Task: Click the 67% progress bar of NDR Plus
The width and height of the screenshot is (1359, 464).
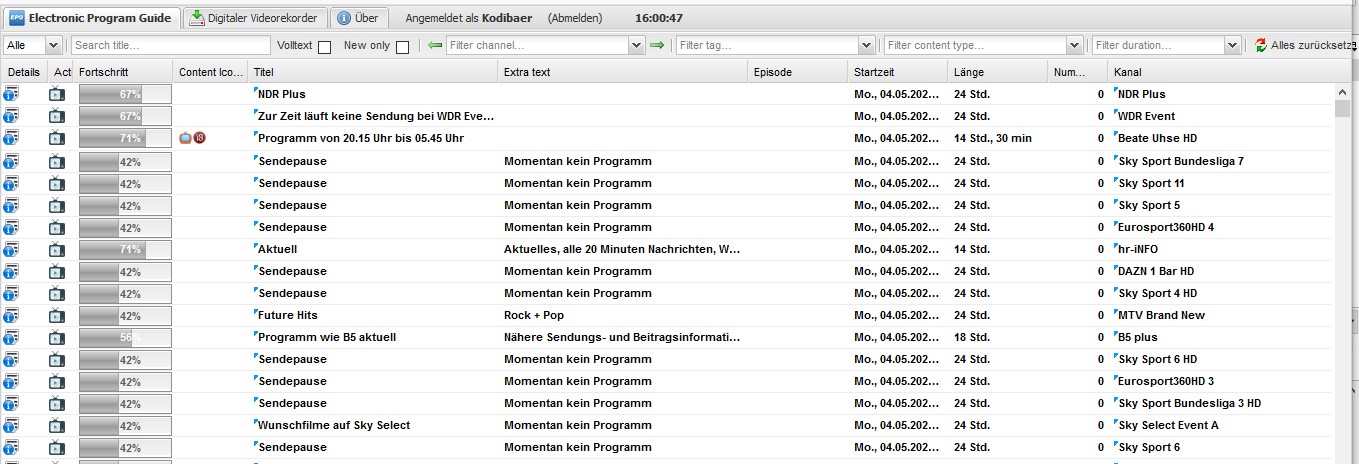Action: (x=125, y=94)
